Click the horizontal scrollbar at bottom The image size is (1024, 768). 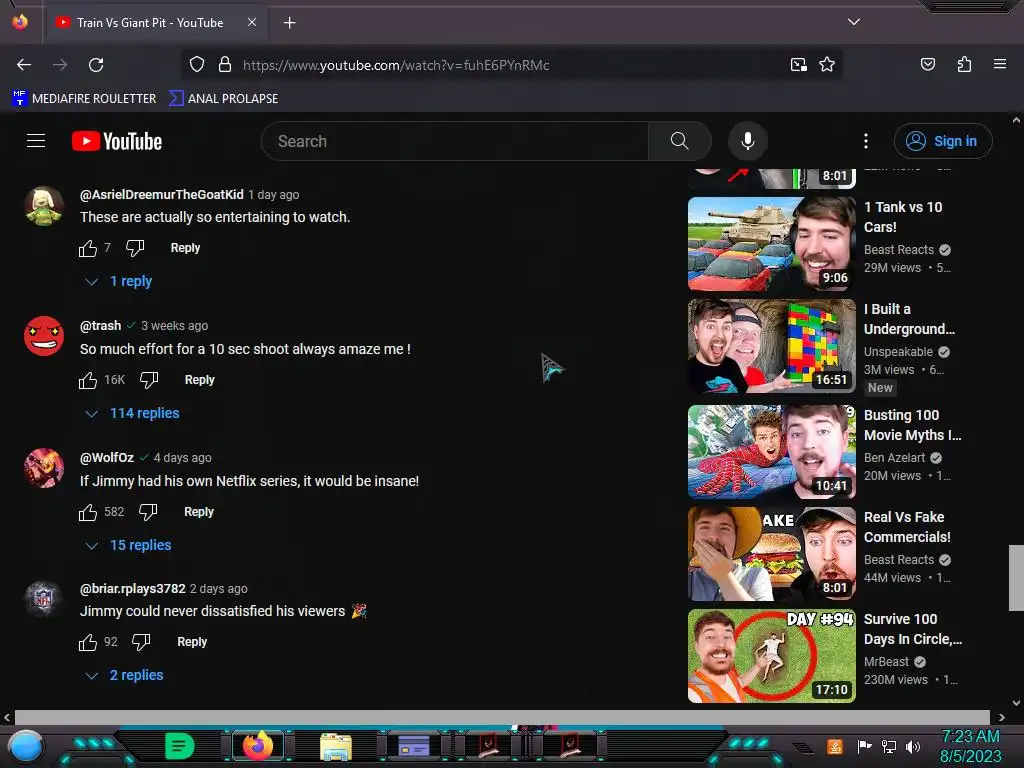[502, 717]
